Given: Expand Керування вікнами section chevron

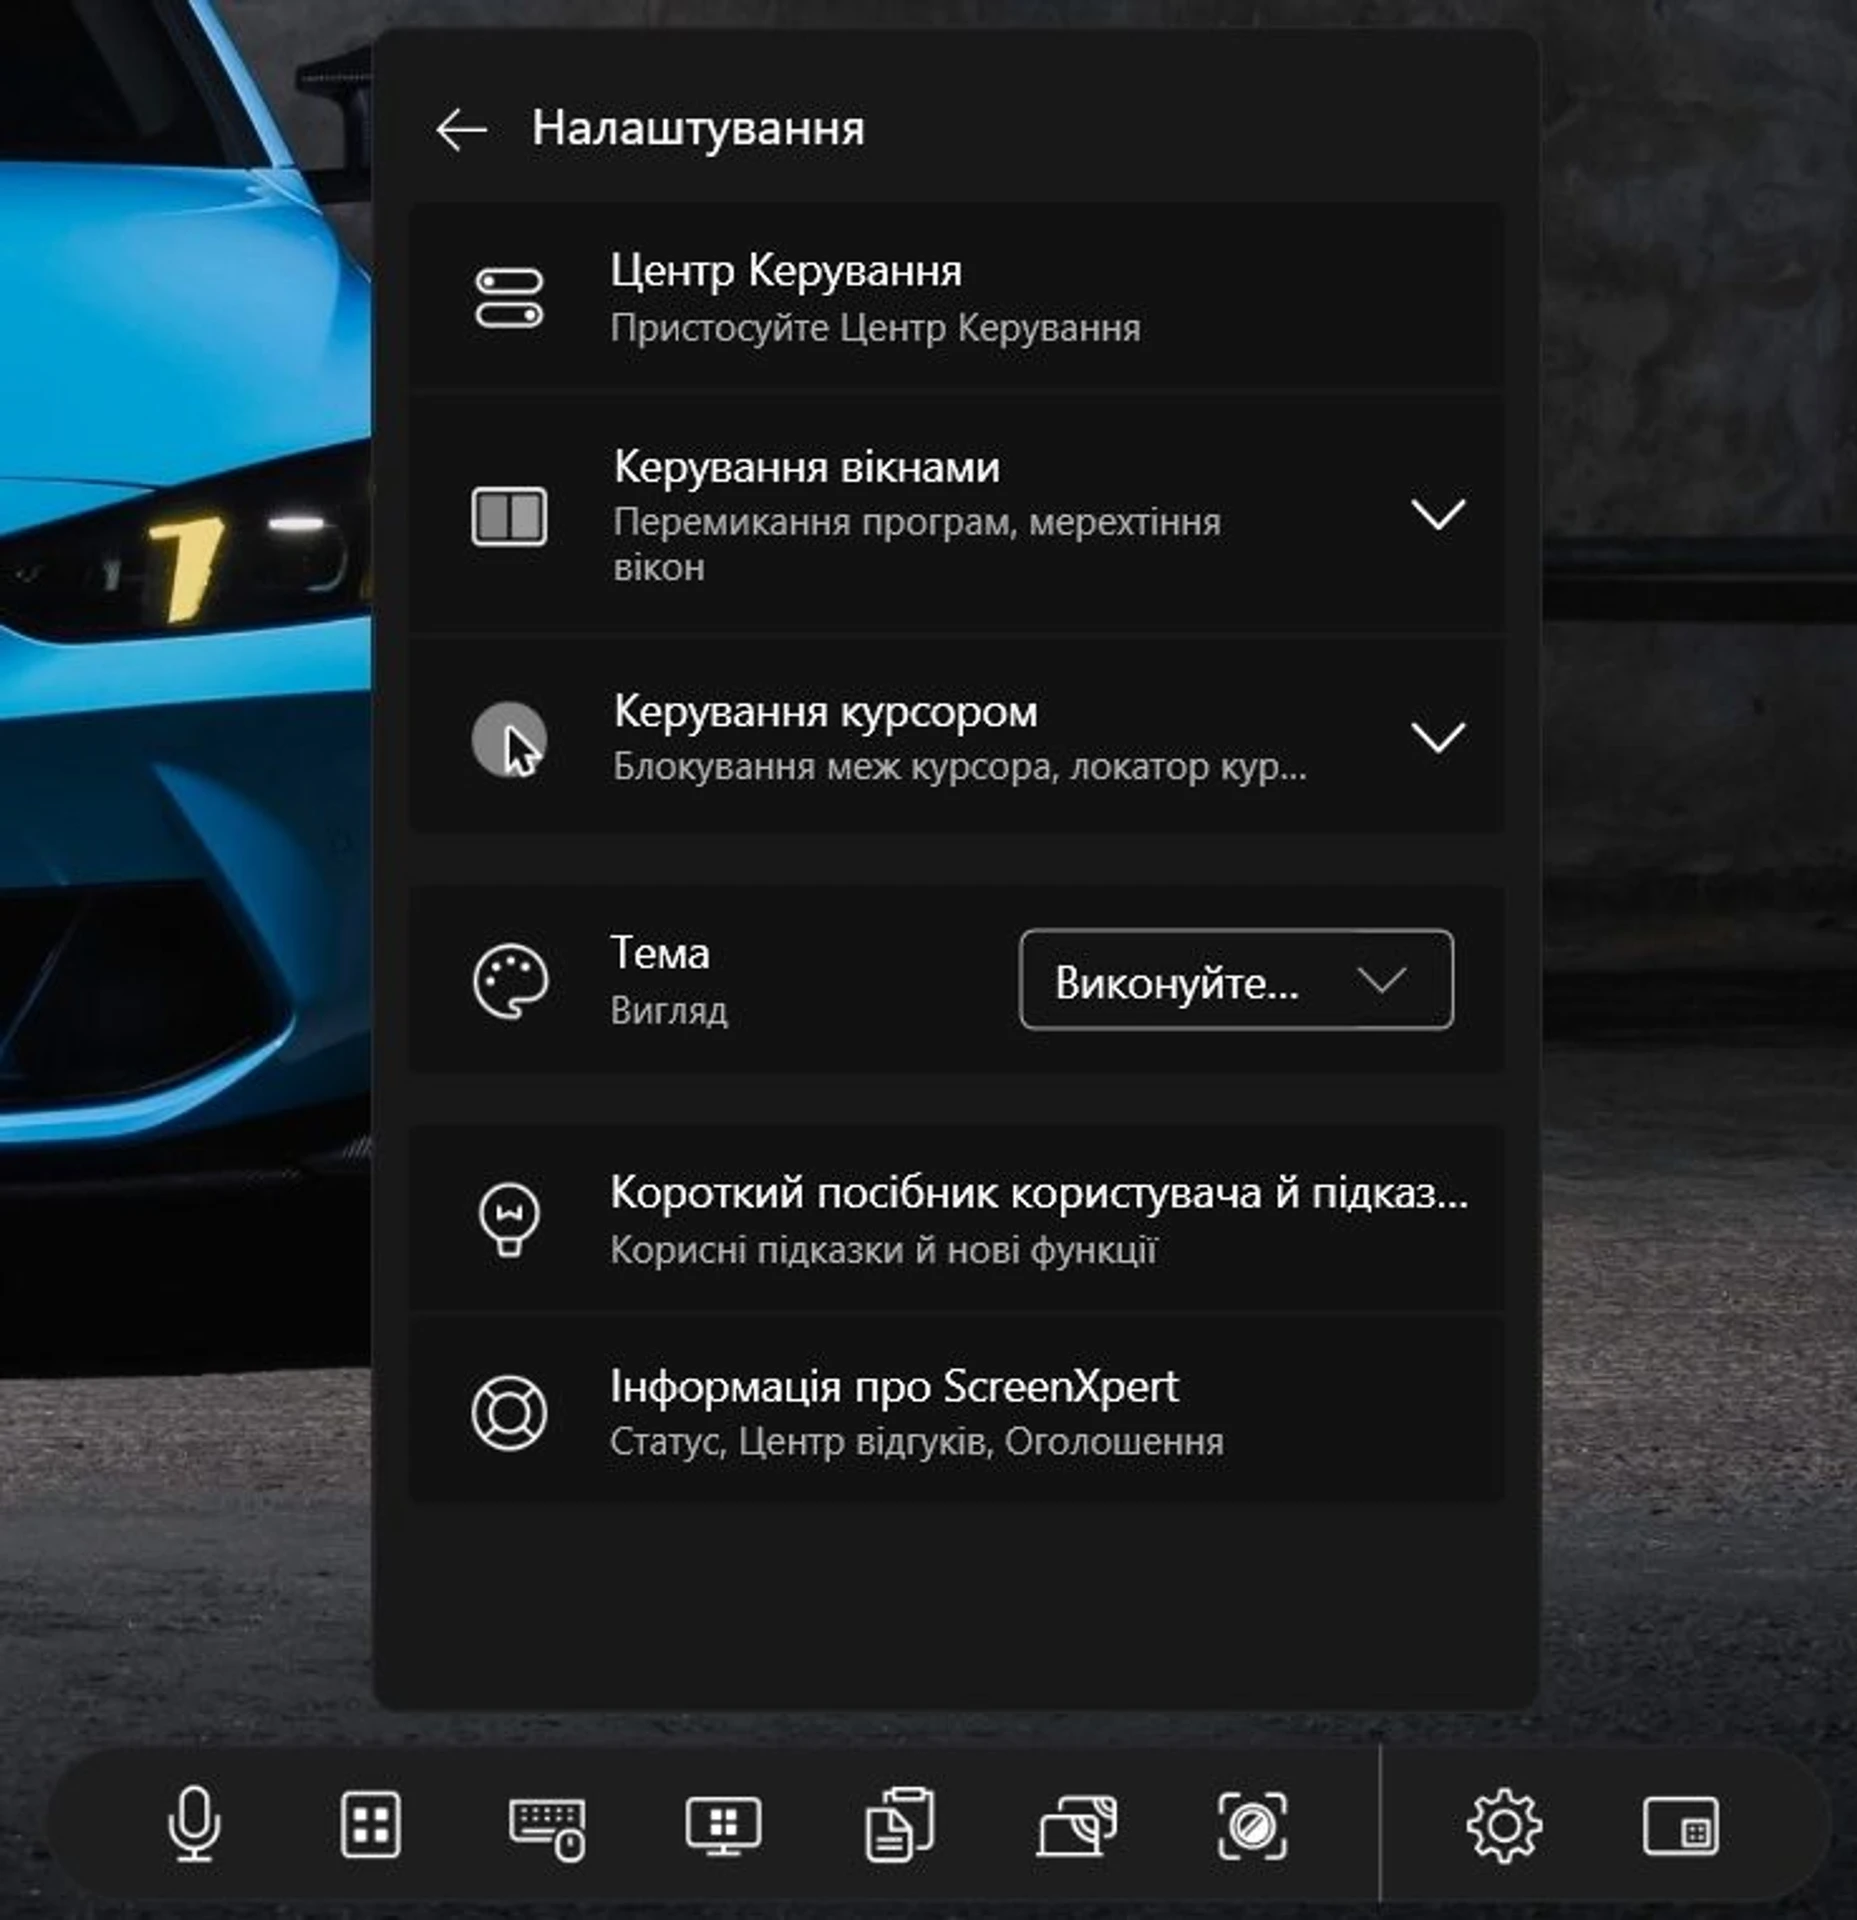Looking at the screenshot, I should pyautogui.click(x=1437, y=514).
